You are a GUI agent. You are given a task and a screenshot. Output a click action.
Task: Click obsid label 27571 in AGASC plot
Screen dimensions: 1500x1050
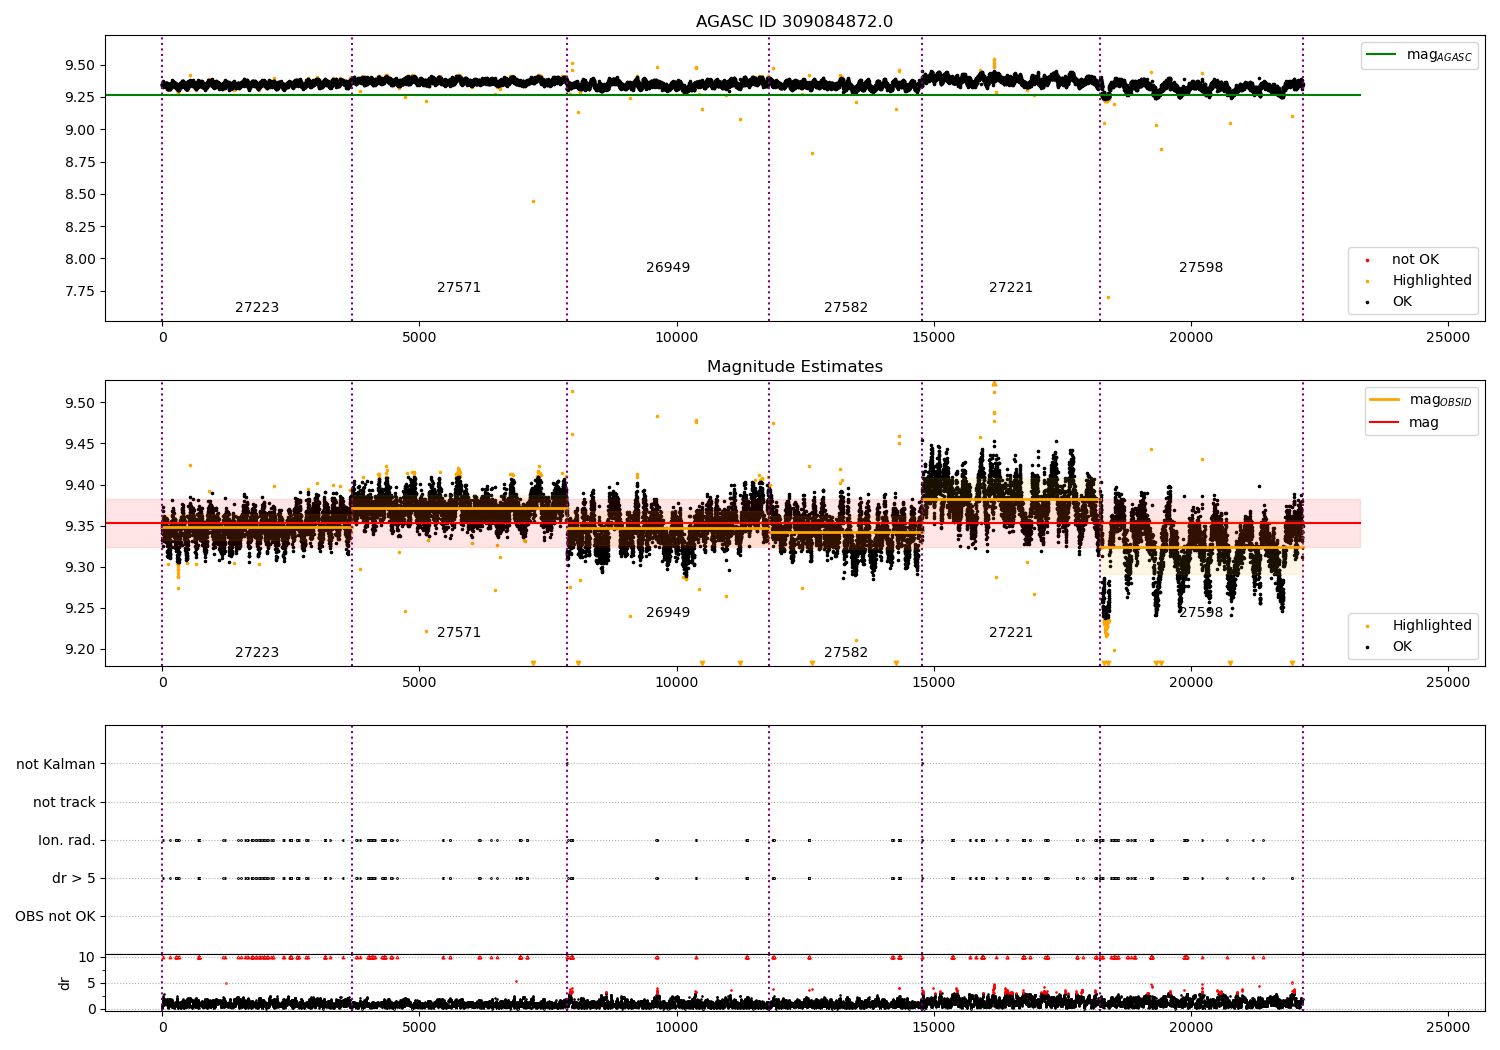click(459, 288)
